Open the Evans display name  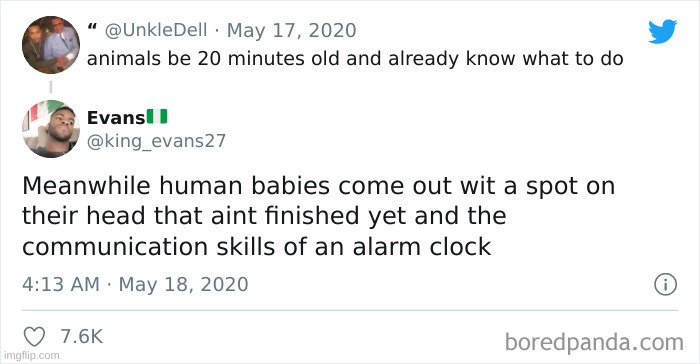pyautogui.click(x=116, y=118)
